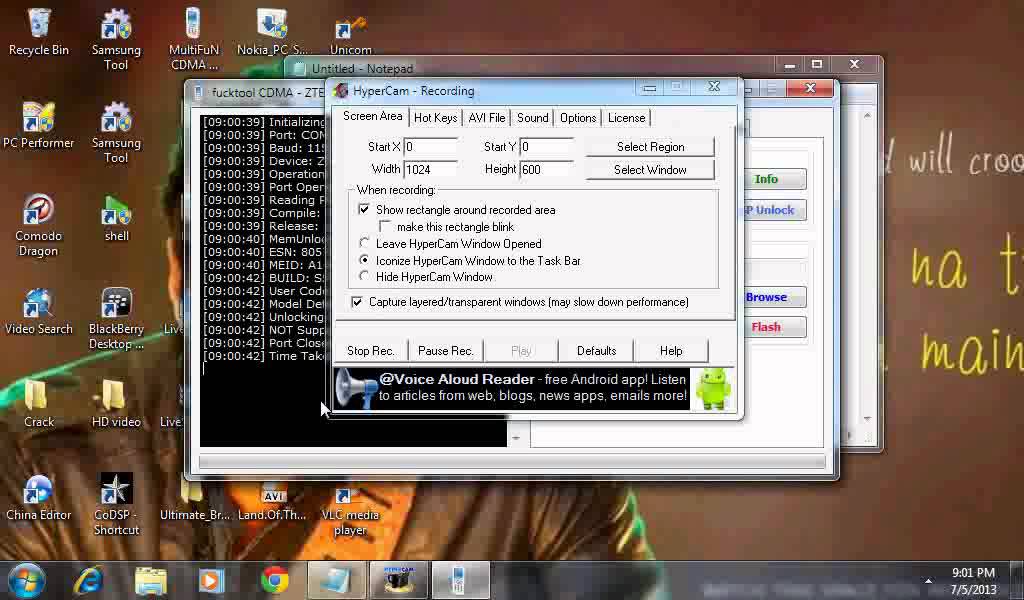Click Stop Rec. button
The height and width of the screenshot is (600, 1024).
370,351
